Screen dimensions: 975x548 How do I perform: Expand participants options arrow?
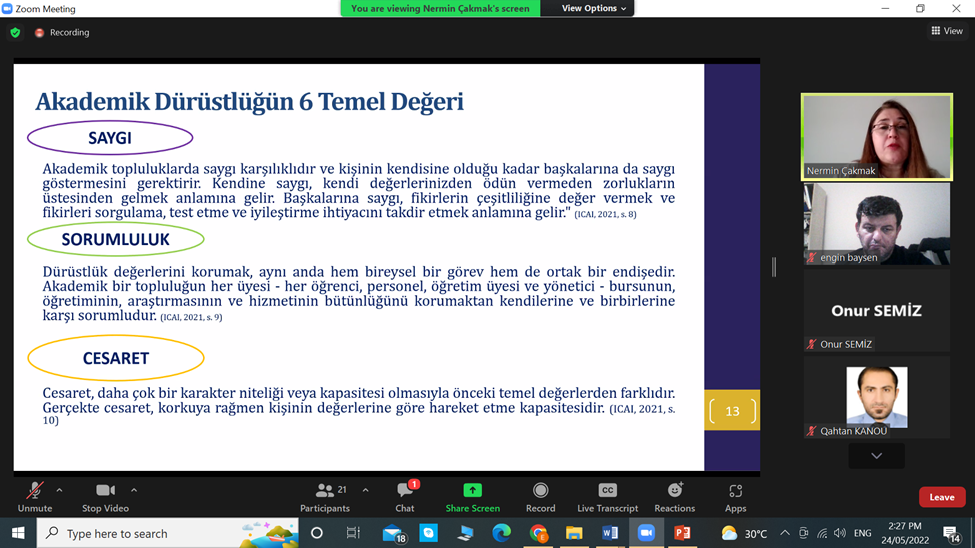[x=365, y=490]
